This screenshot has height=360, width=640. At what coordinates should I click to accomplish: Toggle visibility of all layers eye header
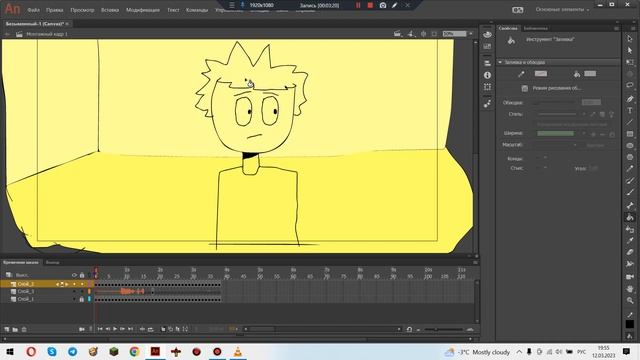74,275
